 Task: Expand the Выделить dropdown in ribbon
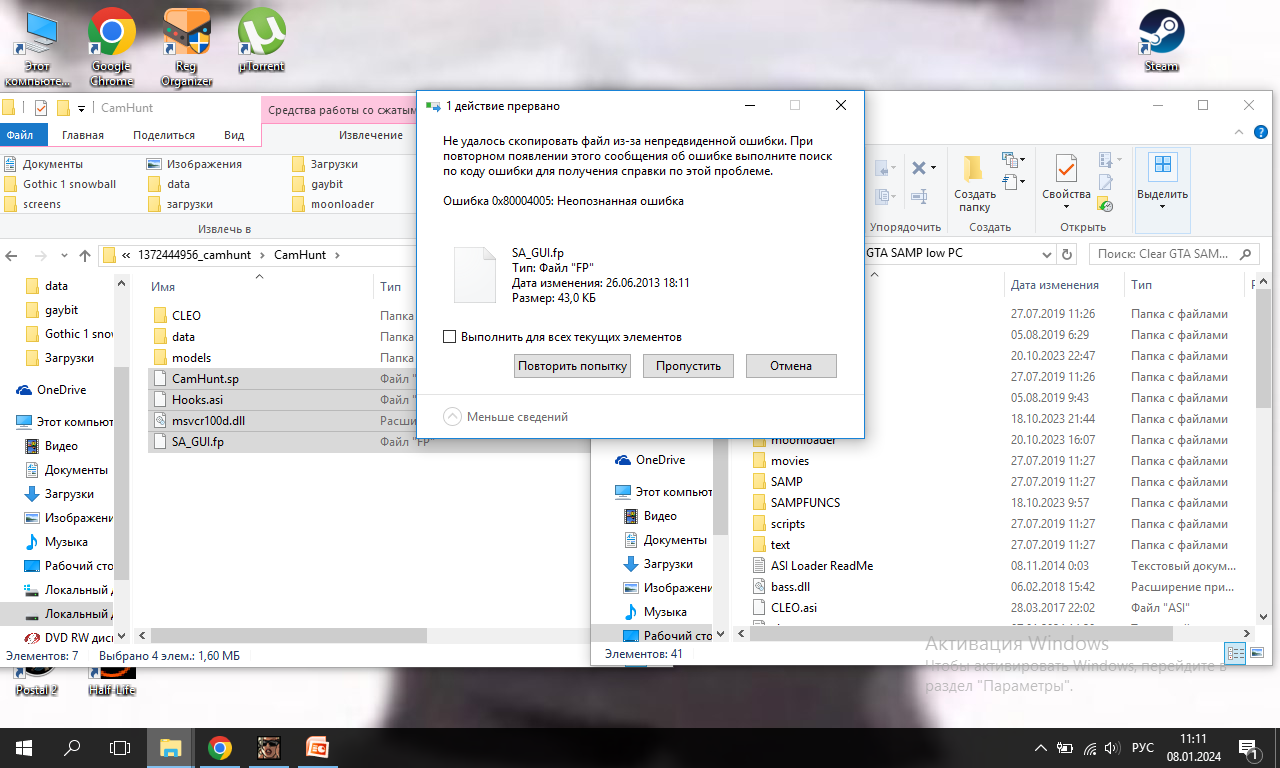coord(1162,207)
